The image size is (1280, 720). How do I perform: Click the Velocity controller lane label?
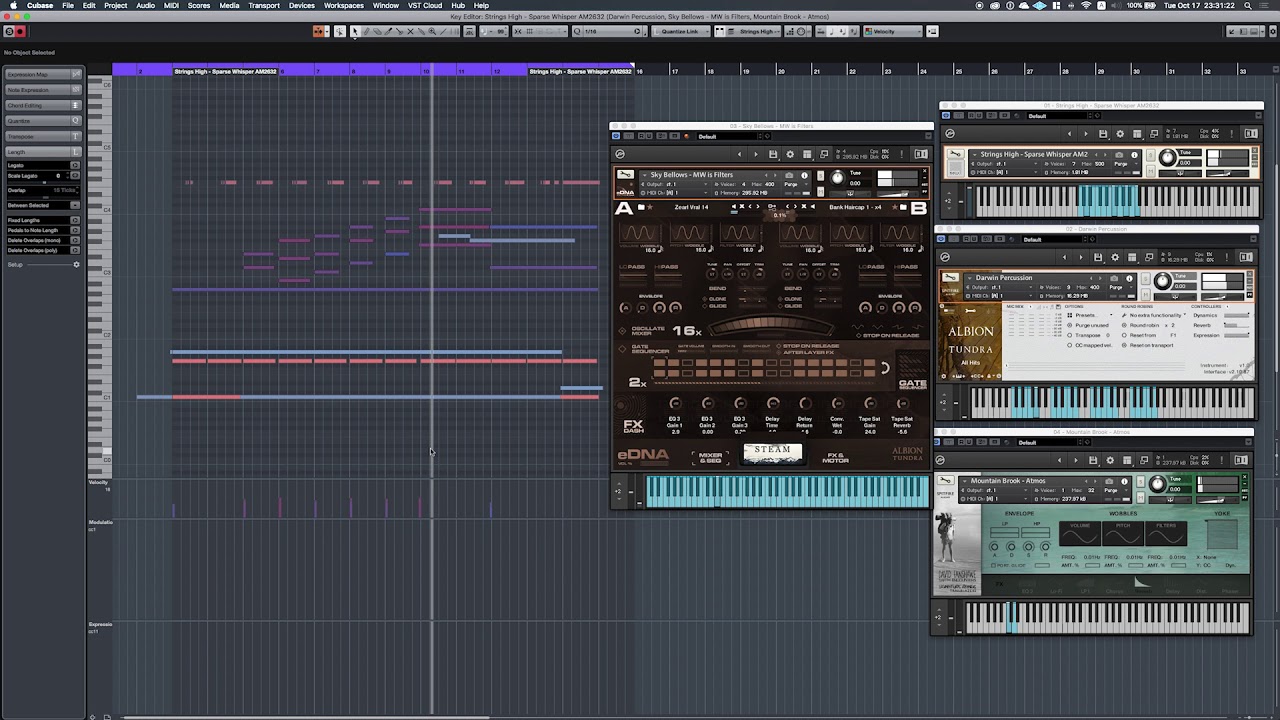98,482
